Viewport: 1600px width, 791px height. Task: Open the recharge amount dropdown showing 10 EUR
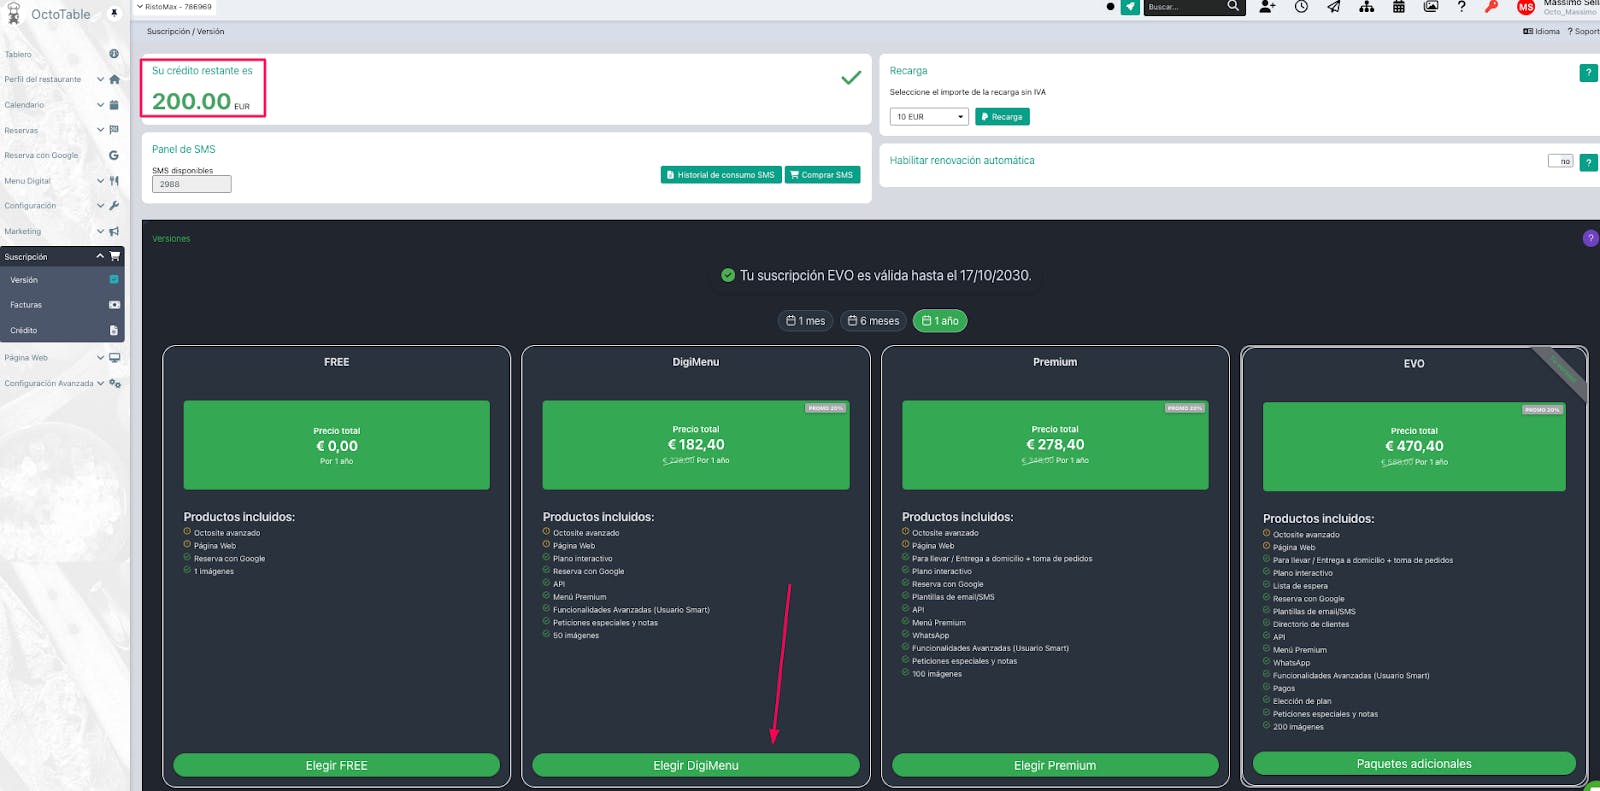(x=929, y=117)
